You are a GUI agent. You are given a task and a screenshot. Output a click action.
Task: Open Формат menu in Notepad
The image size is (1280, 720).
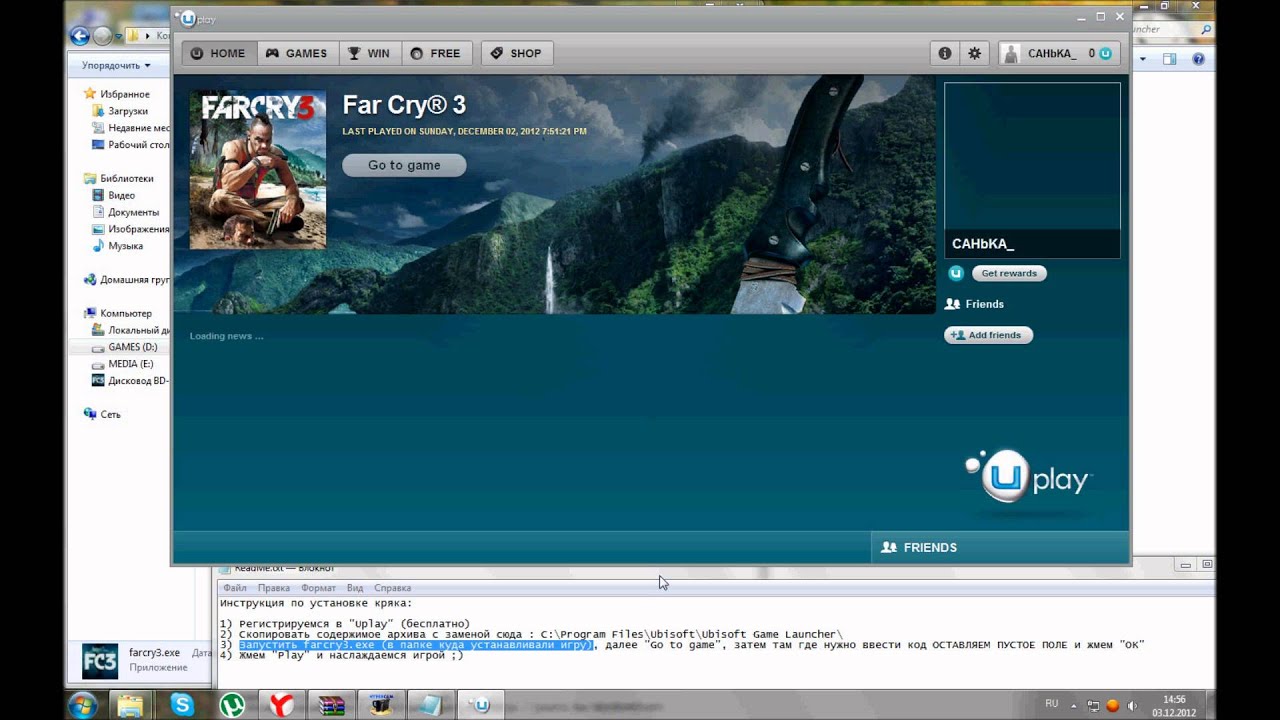tap(319, 588)
